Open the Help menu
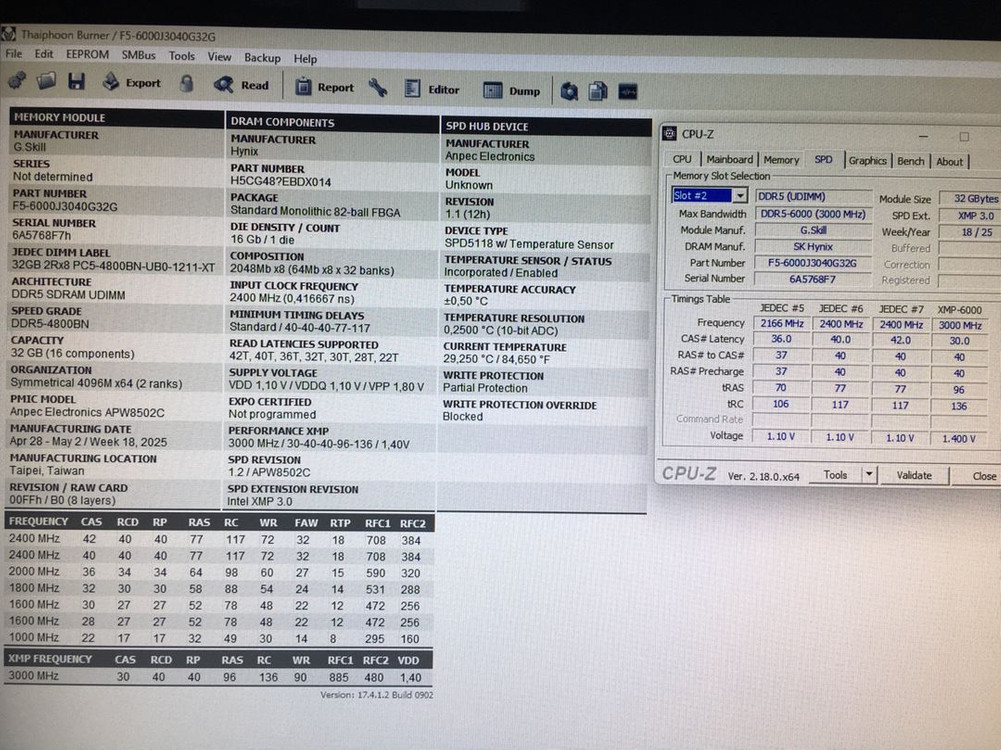Image resolution: width=1001 pixels, height=750 pixels. [x=305, y=59]
